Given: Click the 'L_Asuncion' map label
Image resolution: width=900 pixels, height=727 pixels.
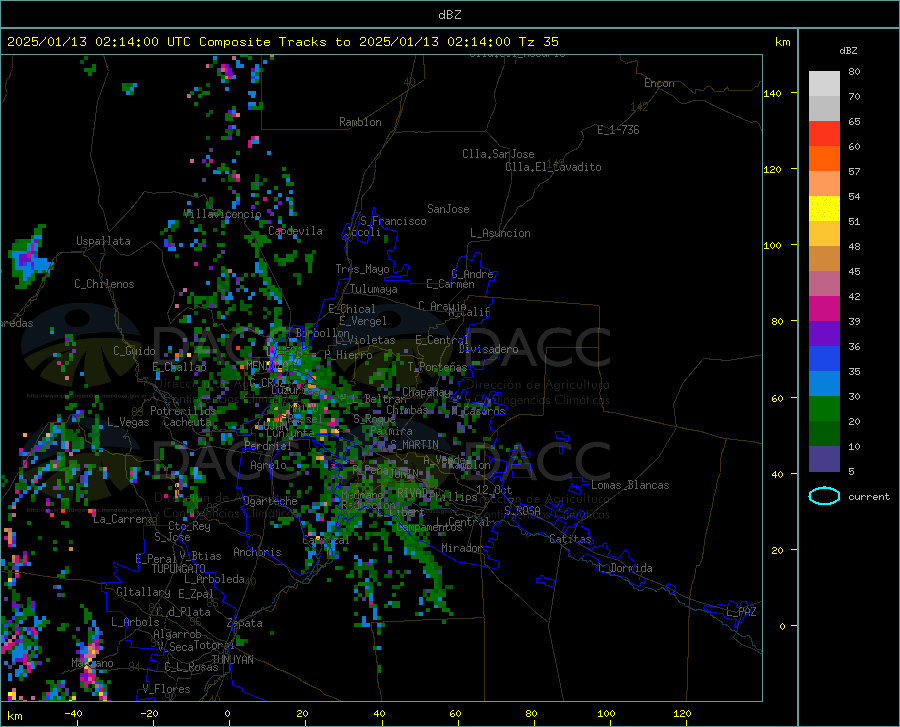Looking at the screenshot, I should click(x=500, y=233).
